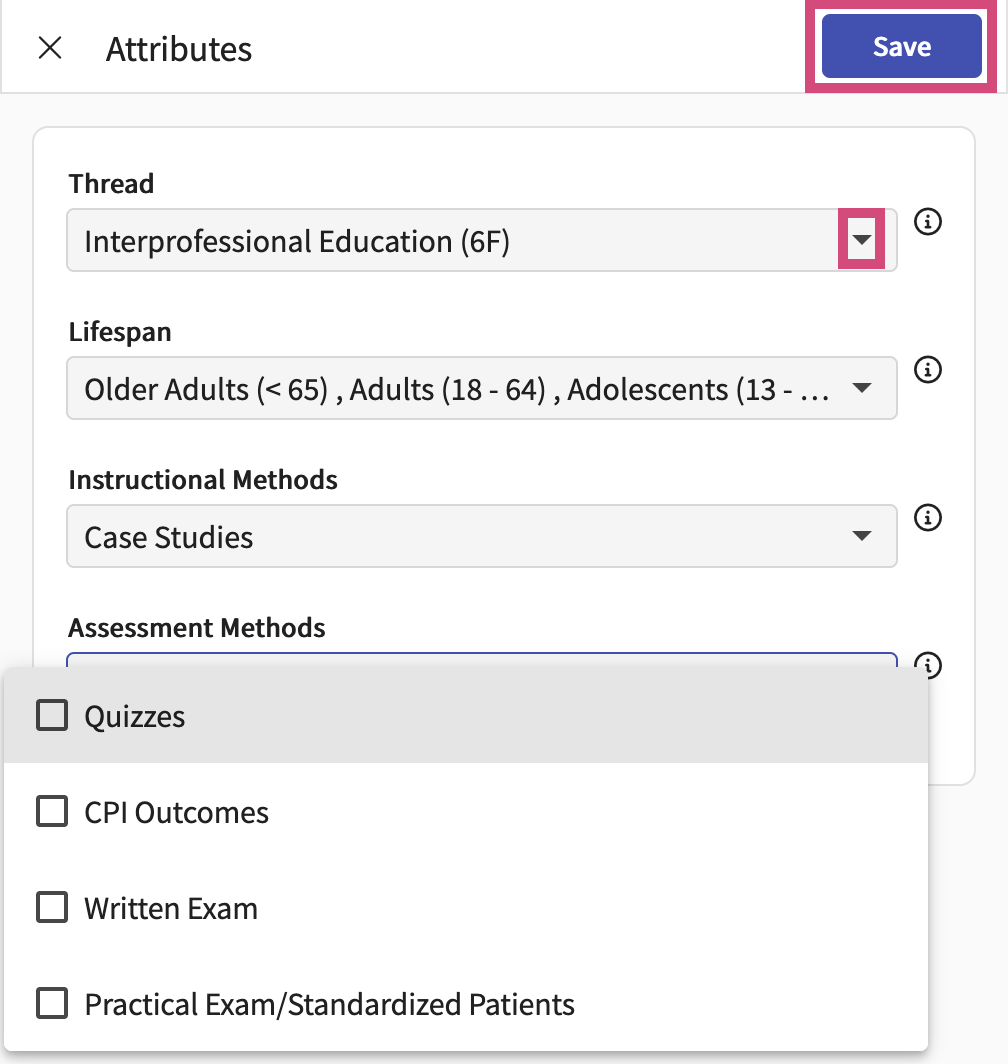Select the CPI Outcomes row in the list
This screenshot has height=1064, width=1008.
pos(400,811)
